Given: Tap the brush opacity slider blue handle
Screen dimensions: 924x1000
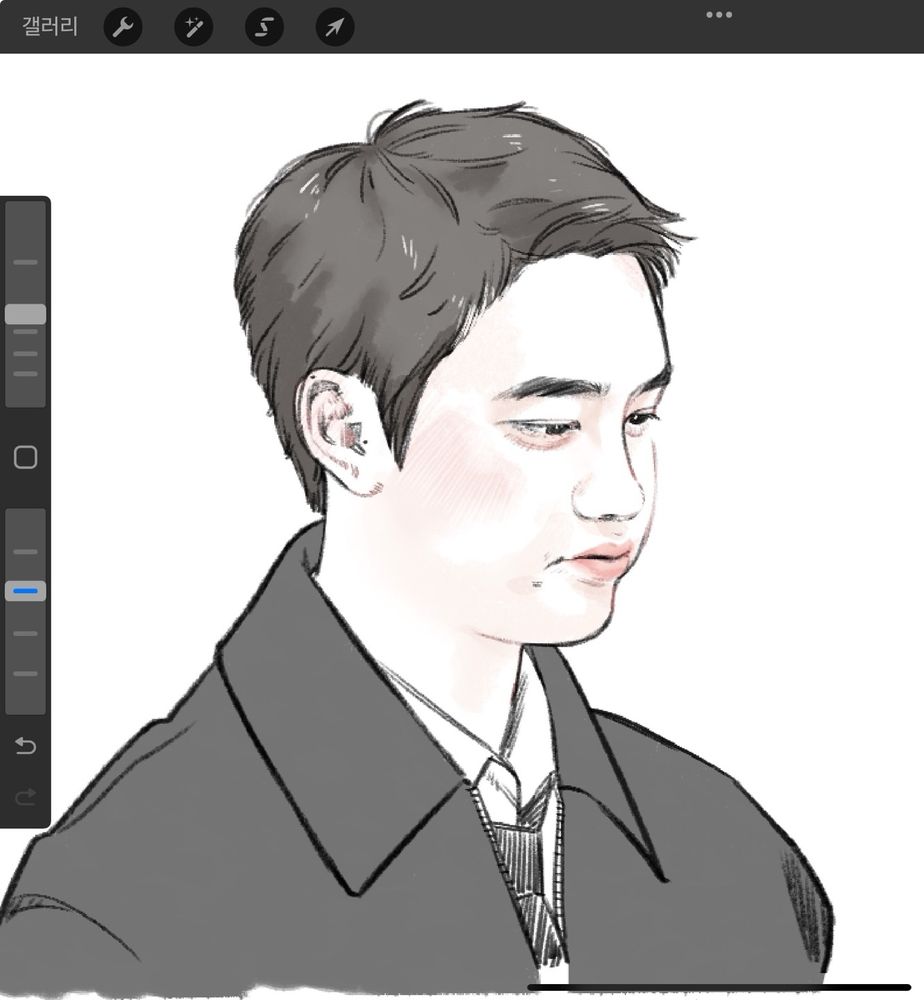Looking at the screenshot, I should [26, 591].
